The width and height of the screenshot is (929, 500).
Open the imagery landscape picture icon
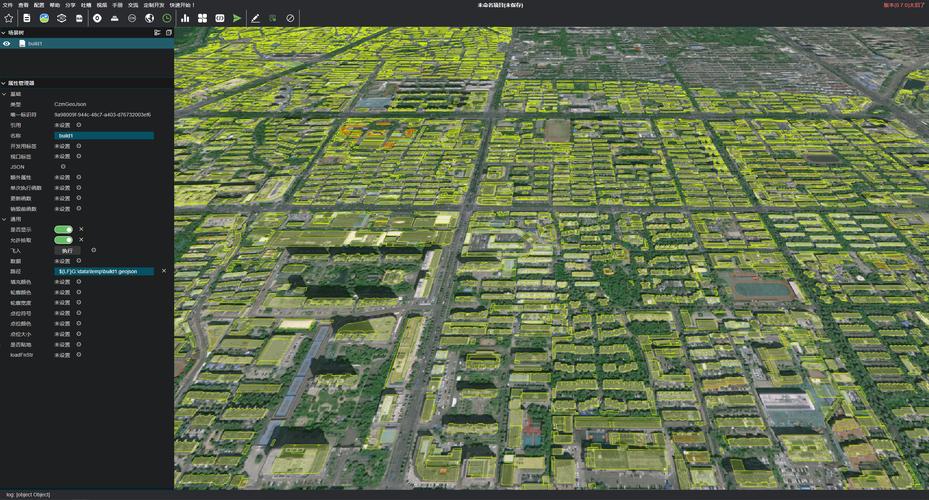click(44, 18)
